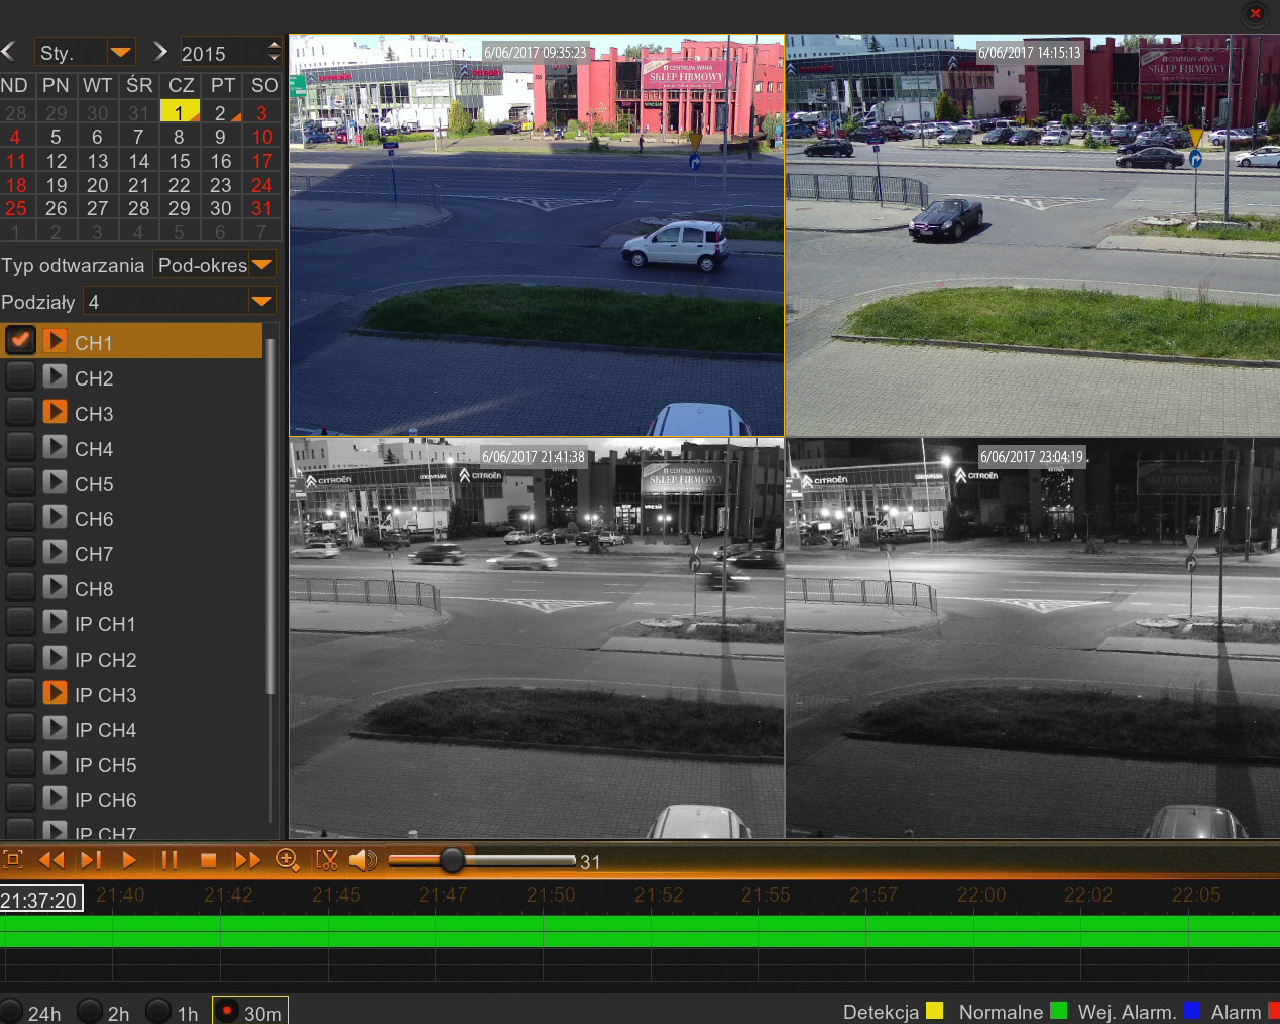This screenshot has width=1280, height=1024.
Task: Uncheck the CH1 channel checkbox
Action: coord(20,341)
